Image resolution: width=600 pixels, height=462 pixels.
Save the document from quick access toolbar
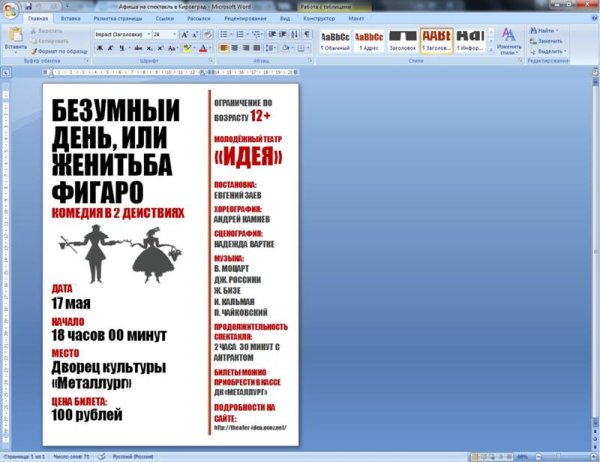click(x=28, y=7)
